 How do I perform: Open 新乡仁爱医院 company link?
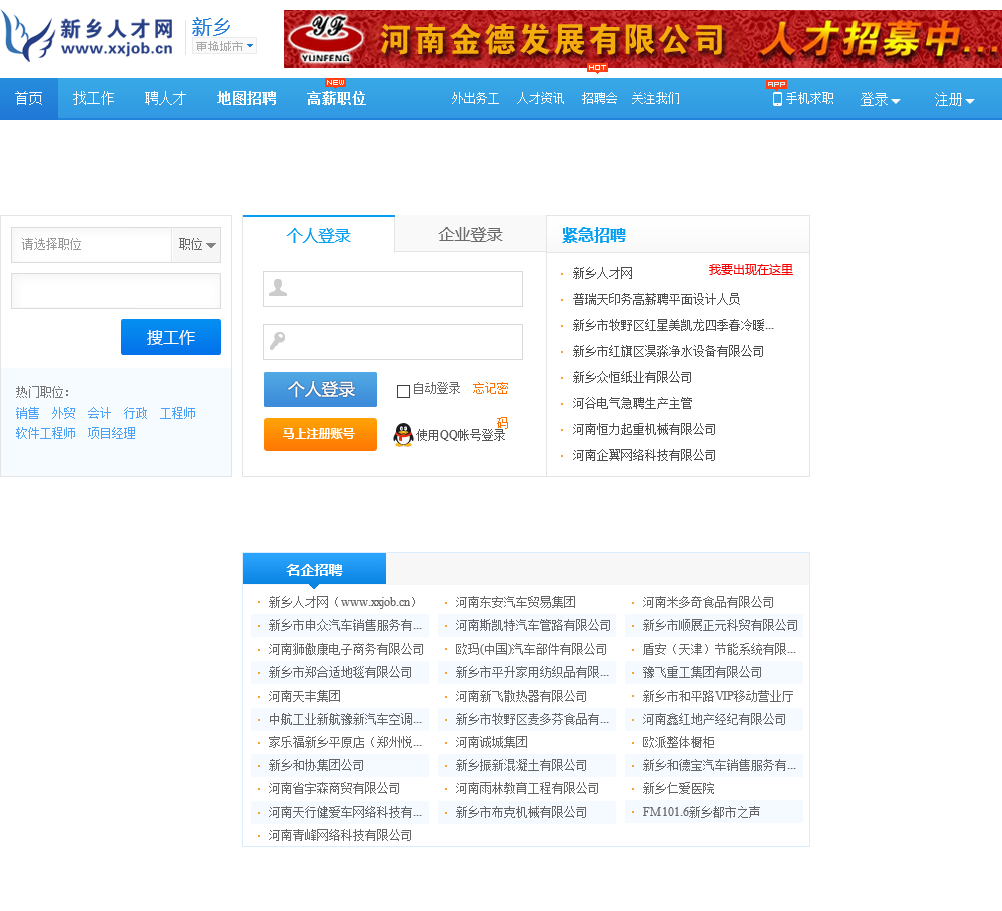678,788
